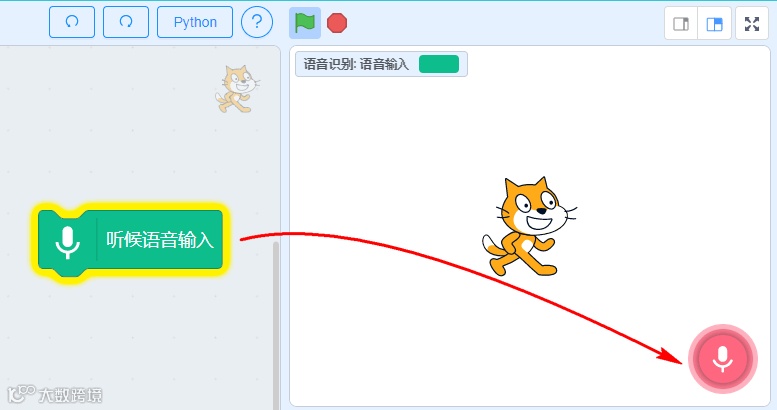This screenshot has height=410, width=777.
Task: Click the 听候语音输入 block
Action: pos(130,242)
